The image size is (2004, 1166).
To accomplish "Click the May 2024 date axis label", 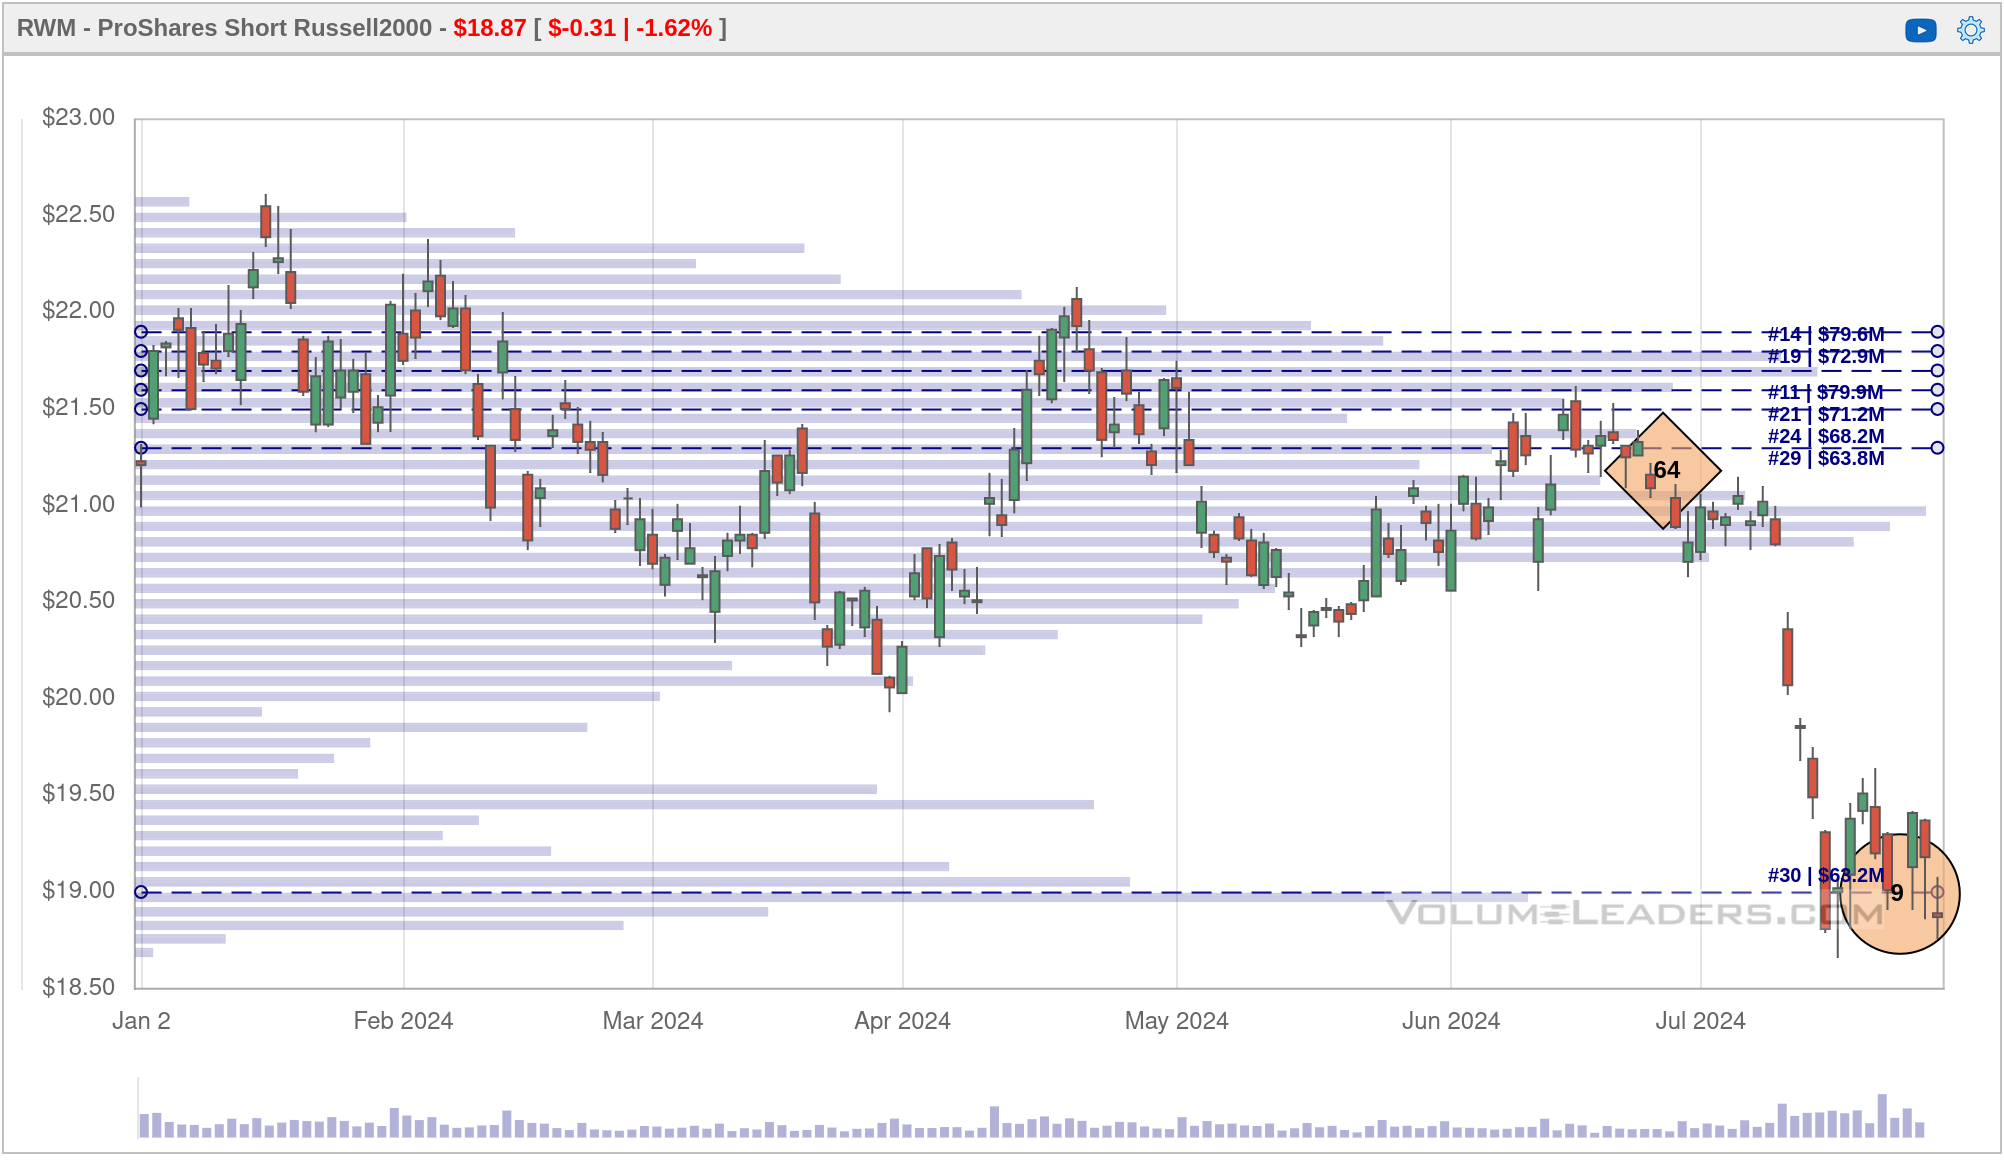I will pyautogui.click(x=1176, y=1021).
